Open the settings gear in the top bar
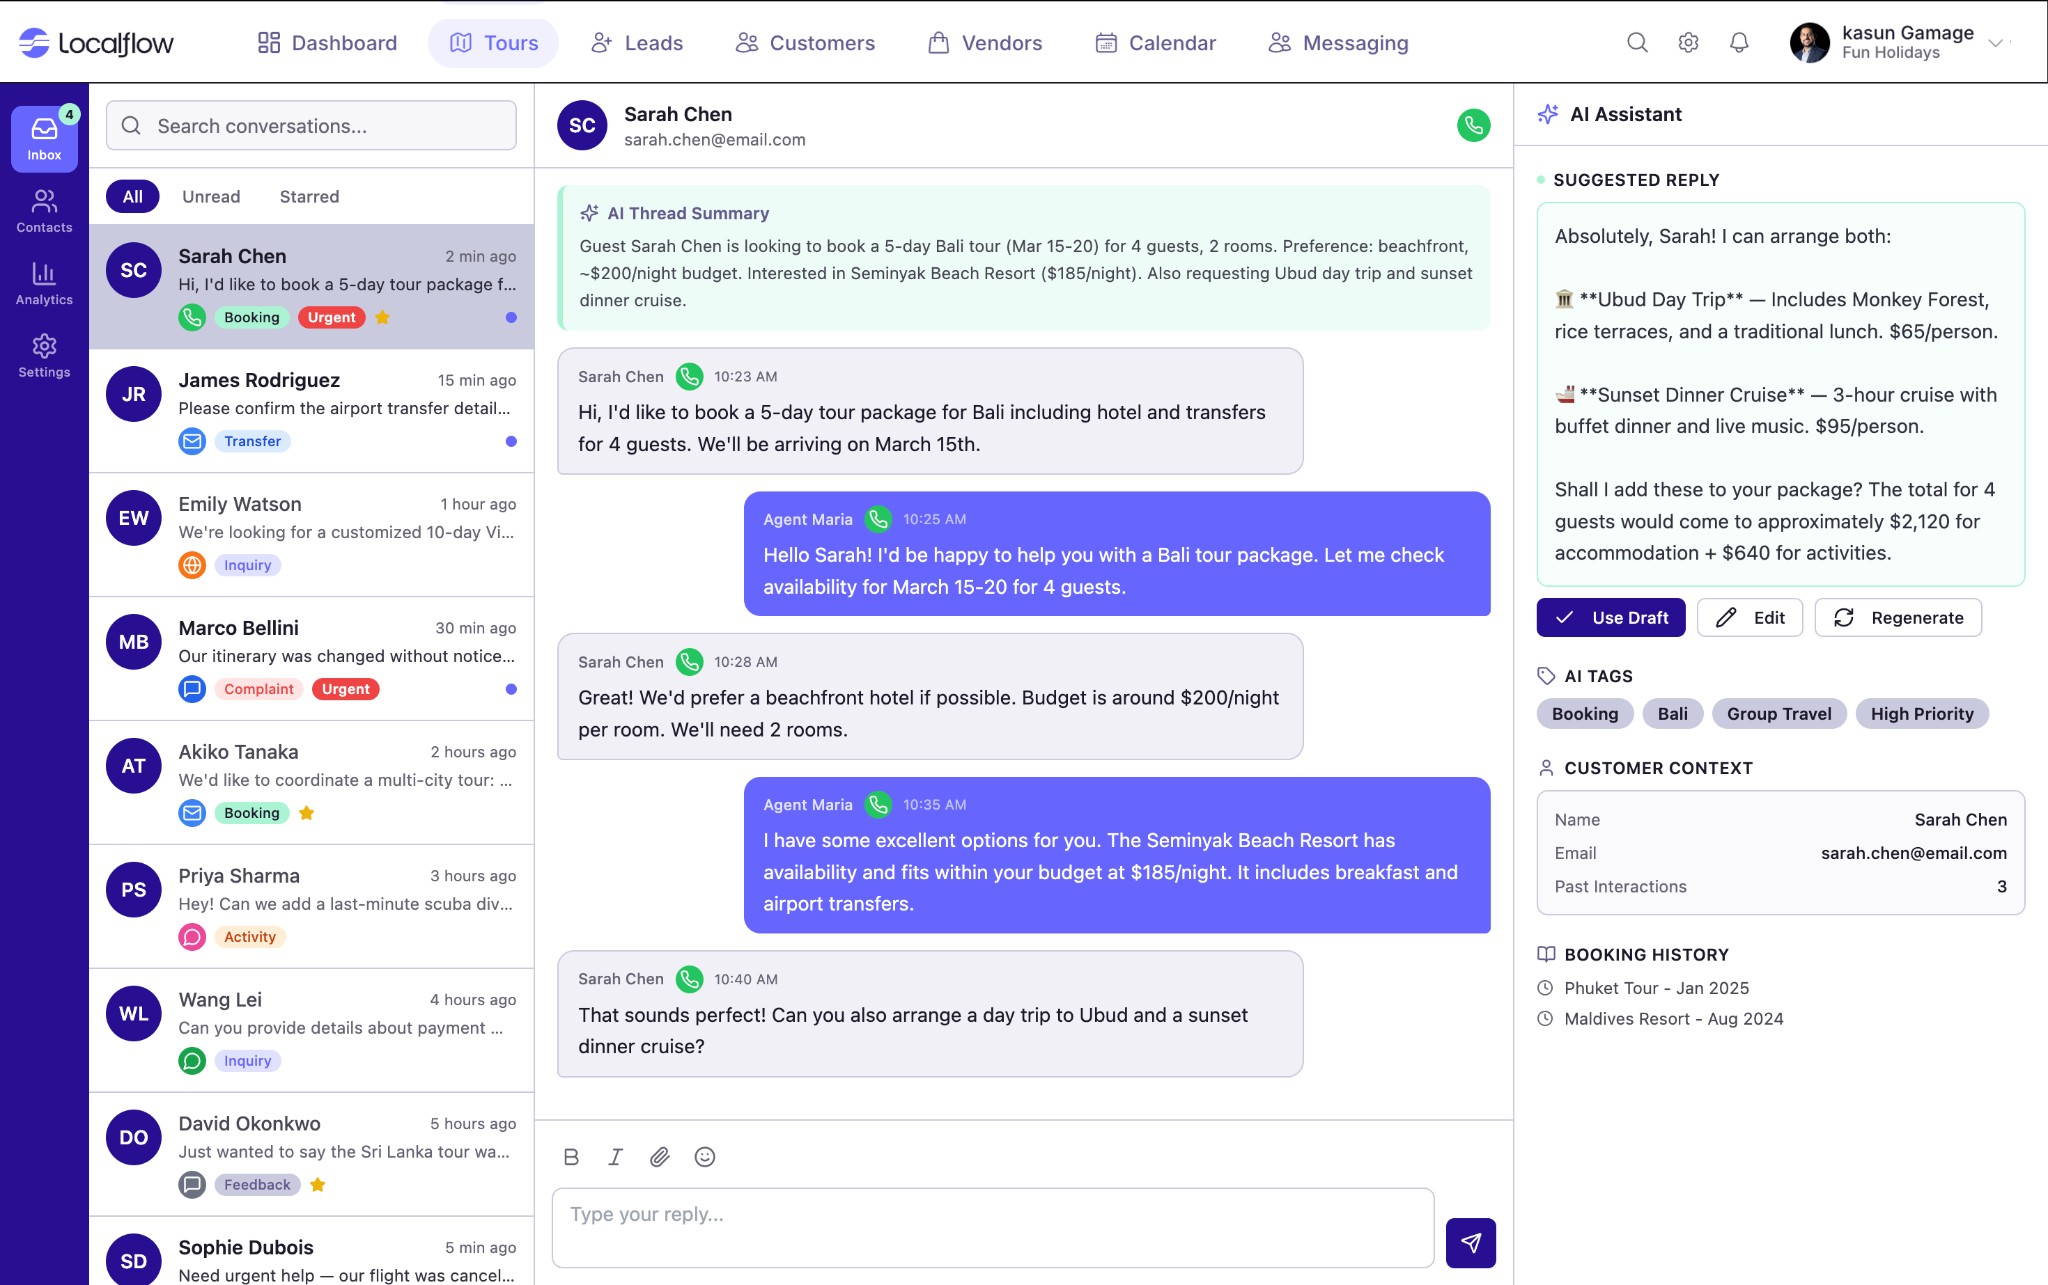The image size is (2048, 1285). pos(1689,43)
